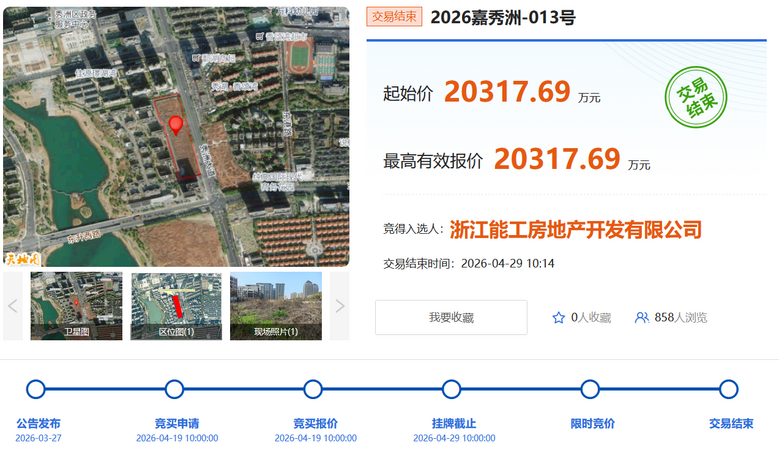Click the 挂牌截止 label
779x456 pixels.
coord(454,424)
